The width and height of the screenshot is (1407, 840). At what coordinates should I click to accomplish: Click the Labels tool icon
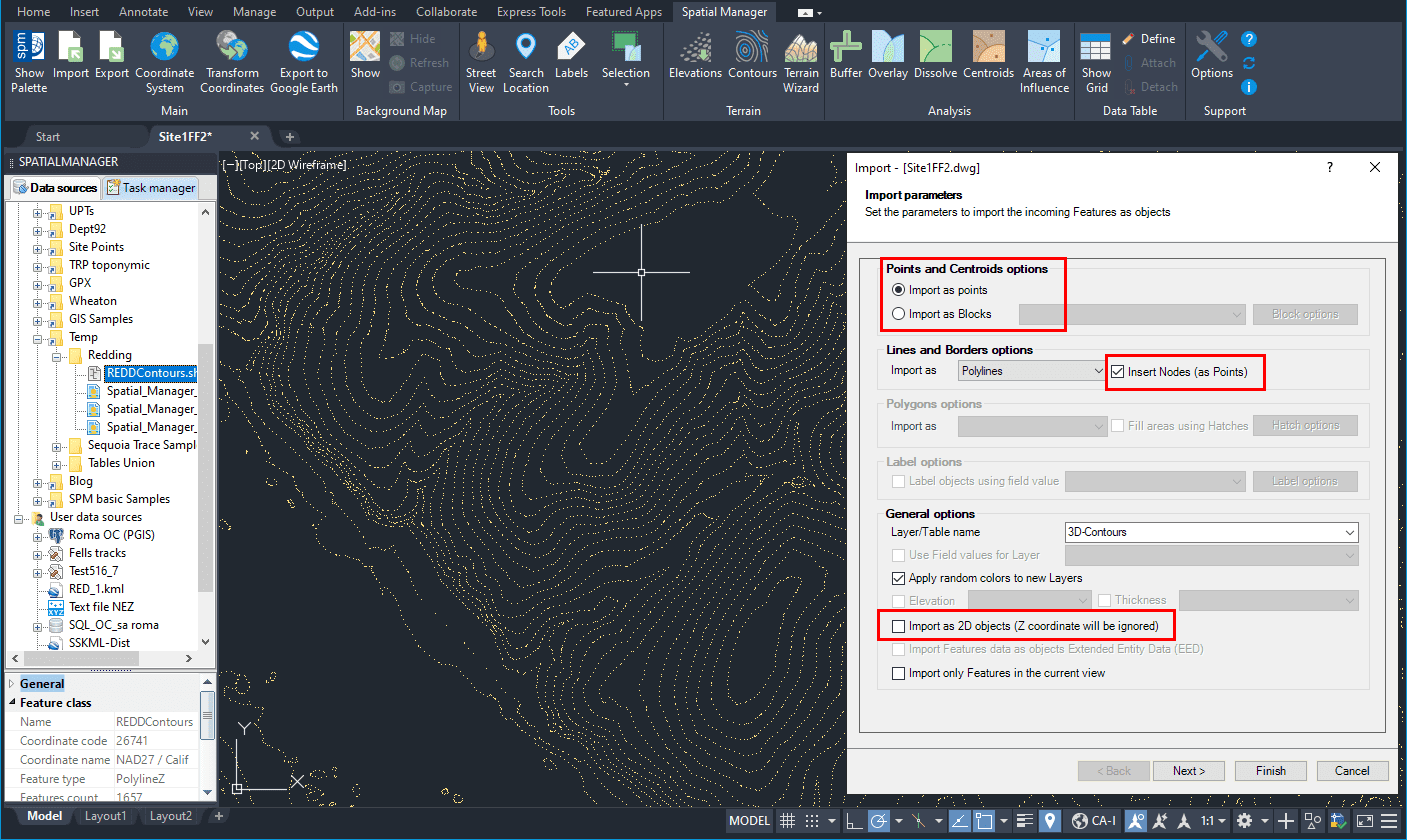[x=571, y=55]
